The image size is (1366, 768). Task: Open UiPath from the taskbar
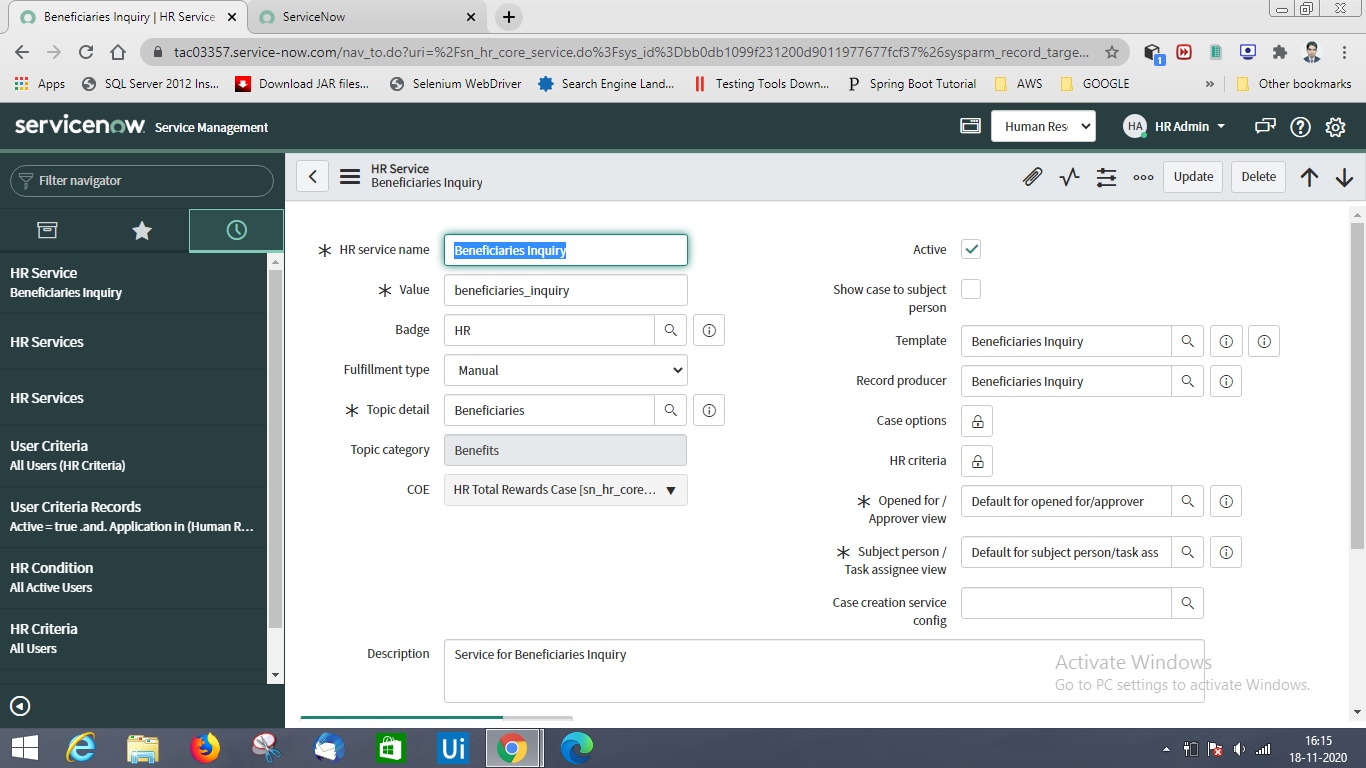click(x=453, y=748)
